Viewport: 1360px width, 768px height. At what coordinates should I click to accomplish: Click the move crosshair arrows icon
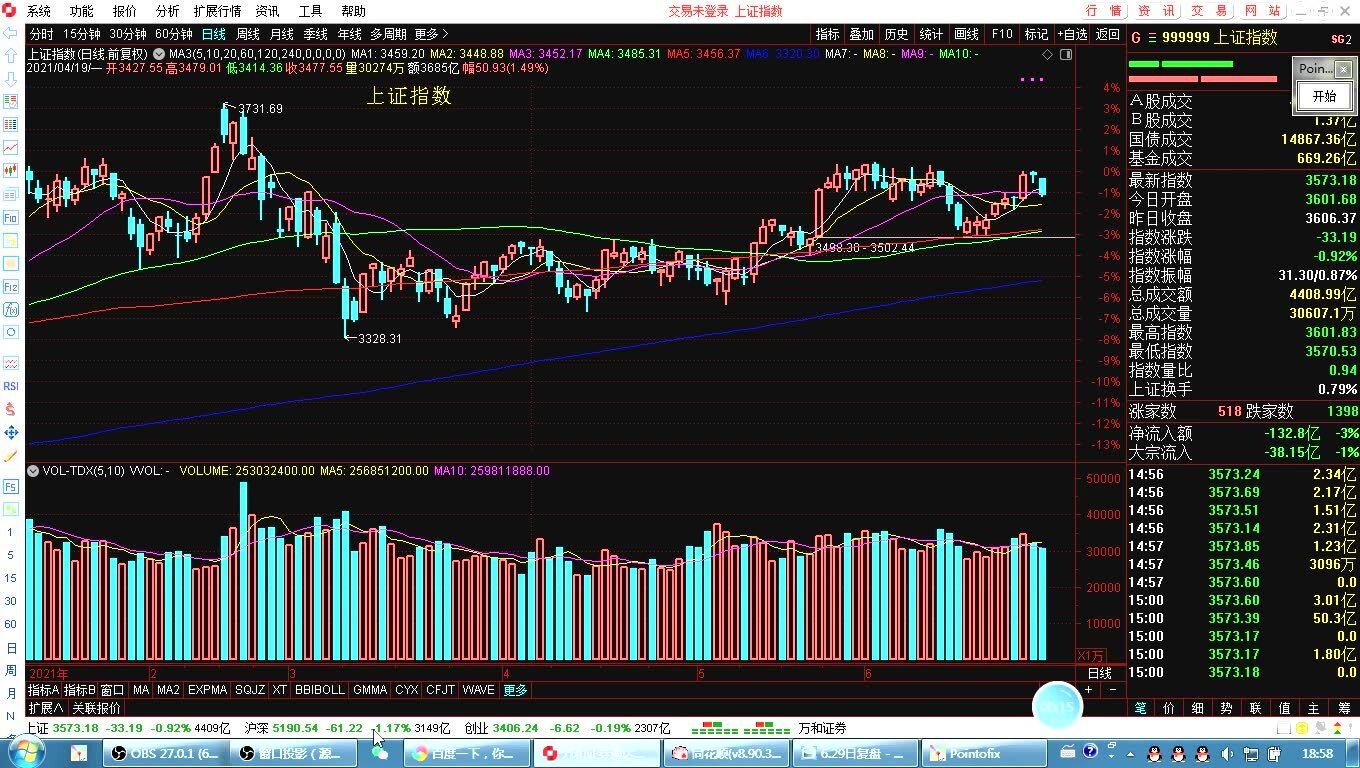[11, 432]
